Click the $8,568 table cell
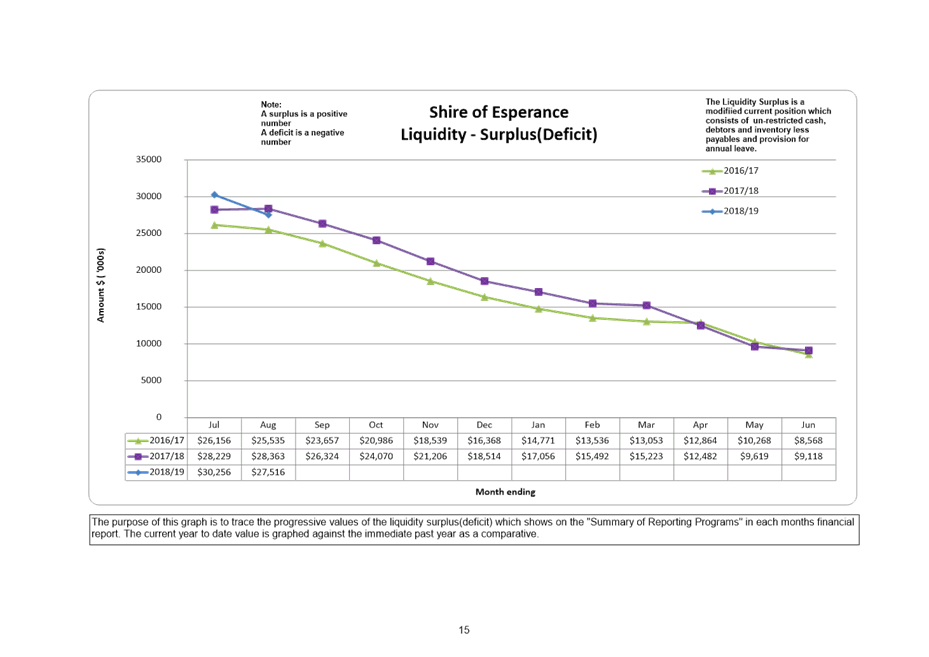The width and height of the screenshot is (929, 657). (808, 441)
